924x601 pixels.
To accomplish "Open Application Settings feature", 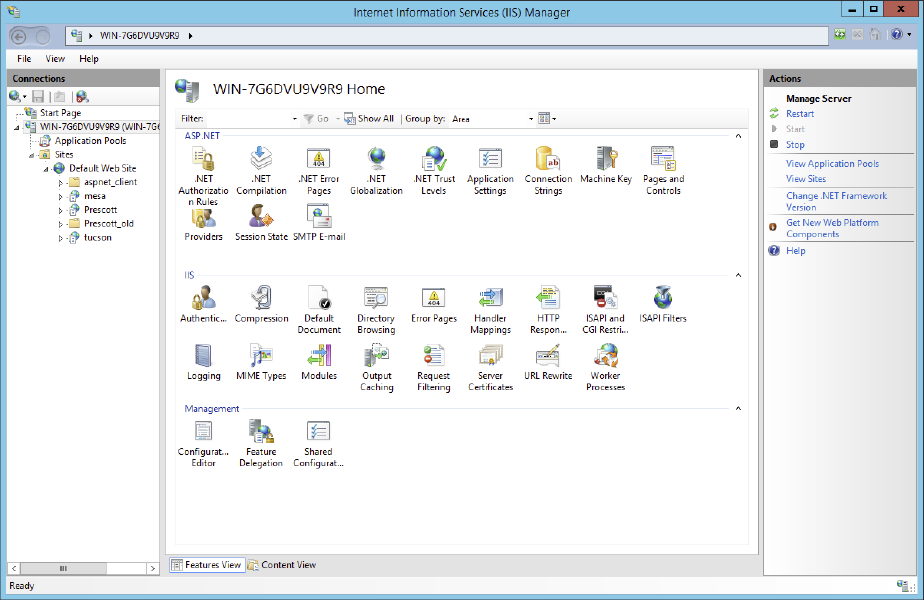I will pyautogui.click(x=490, y=171).
